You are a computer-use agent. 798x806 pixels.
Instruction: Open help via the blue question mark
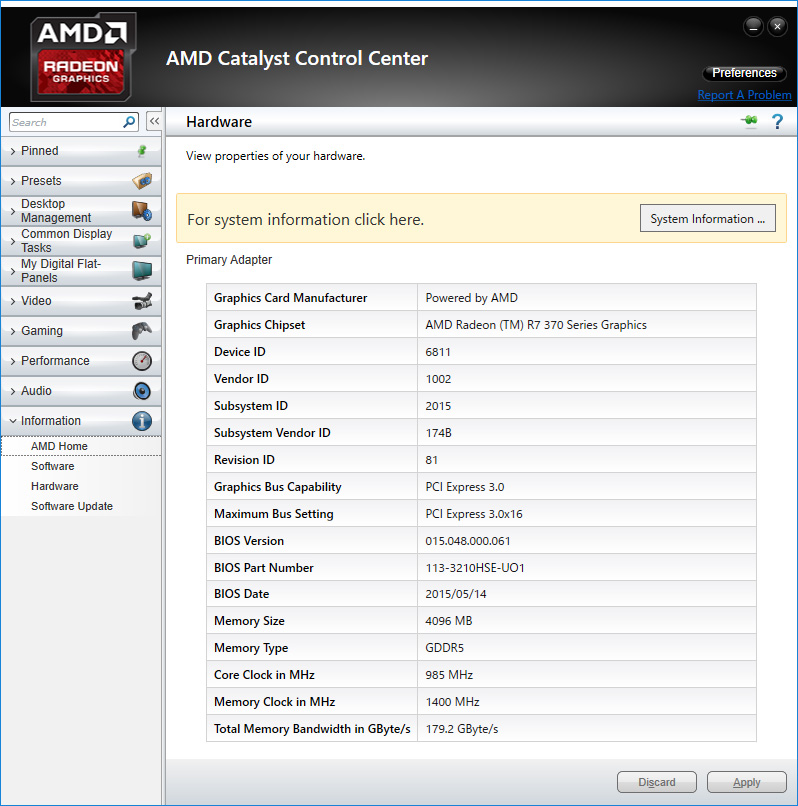(x=777, y=122)
